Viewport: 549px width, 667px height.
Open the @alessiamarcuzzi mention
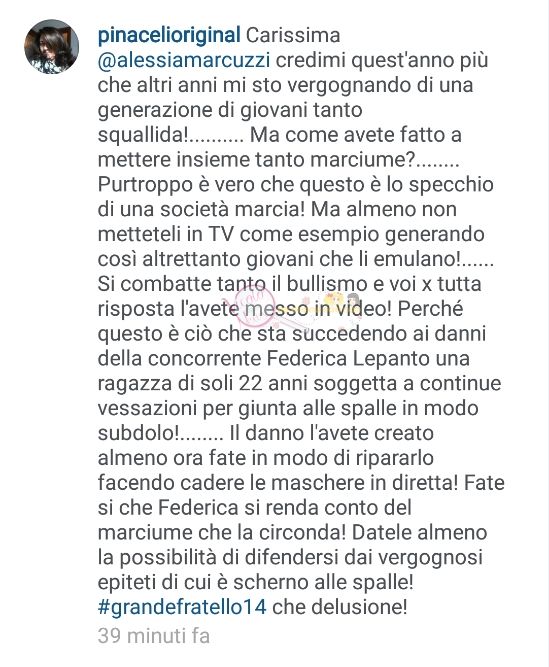pos(184,61)
